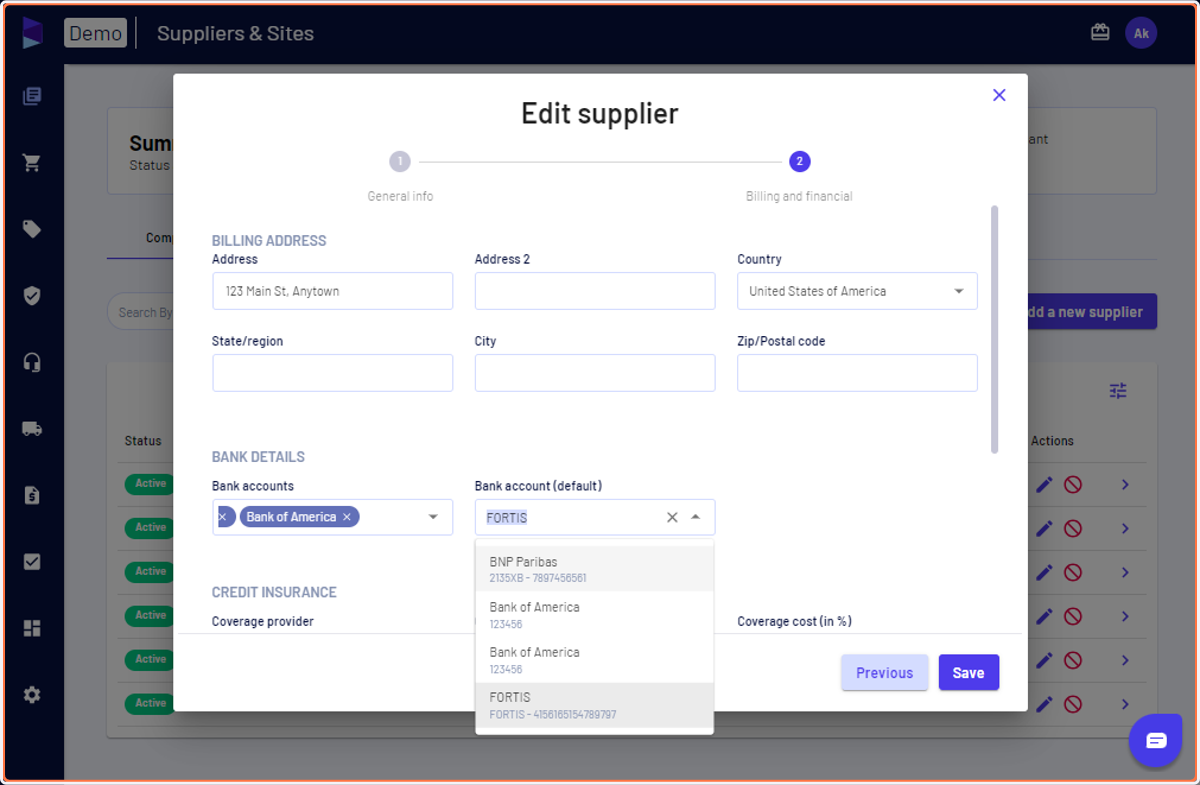Open the Ak user avatar menu
Screen dimensions: 1200x785
coord(1141,33)
